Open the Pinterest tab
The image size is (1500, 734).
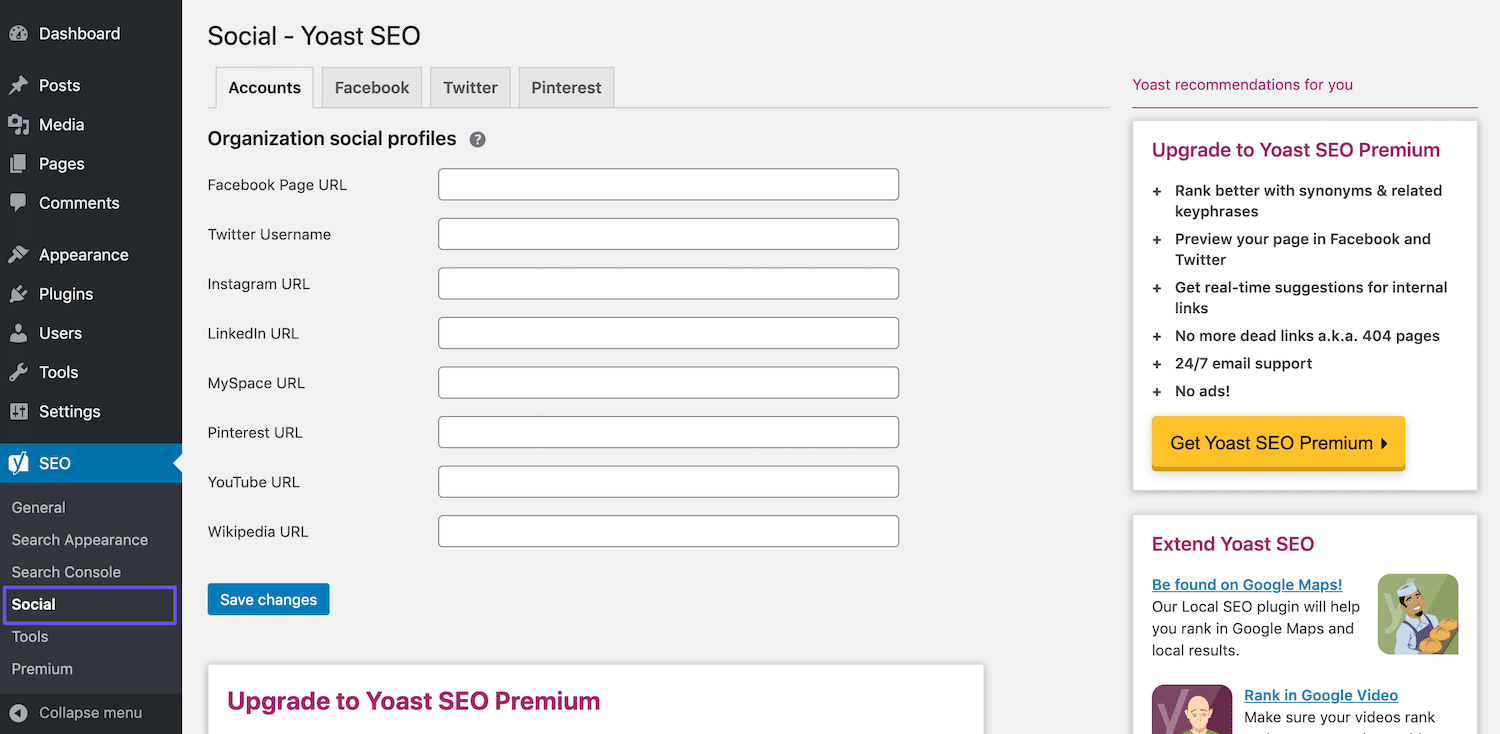(x=566, y=87)
